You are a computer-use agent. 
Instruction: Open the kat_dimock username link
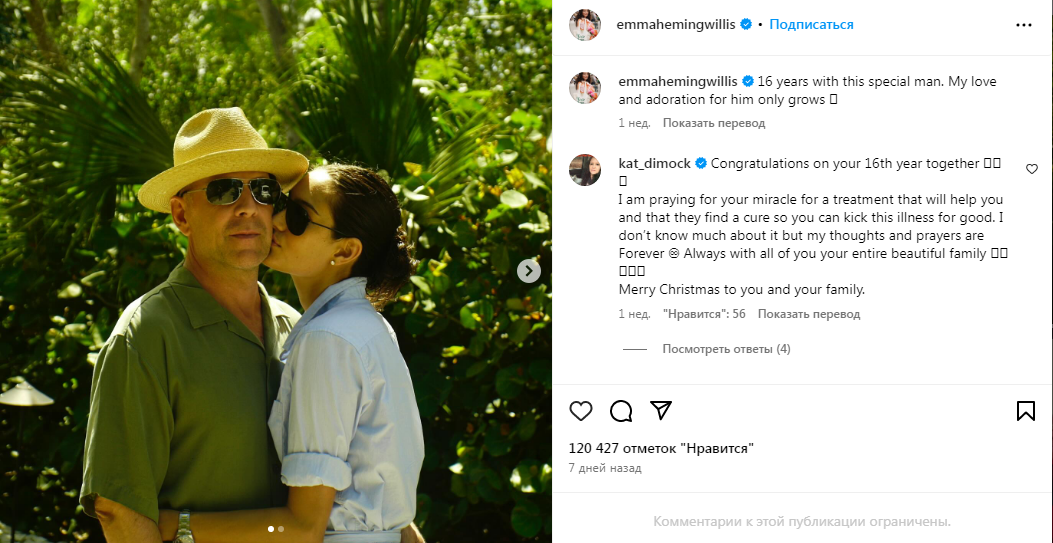pos(655,163)
